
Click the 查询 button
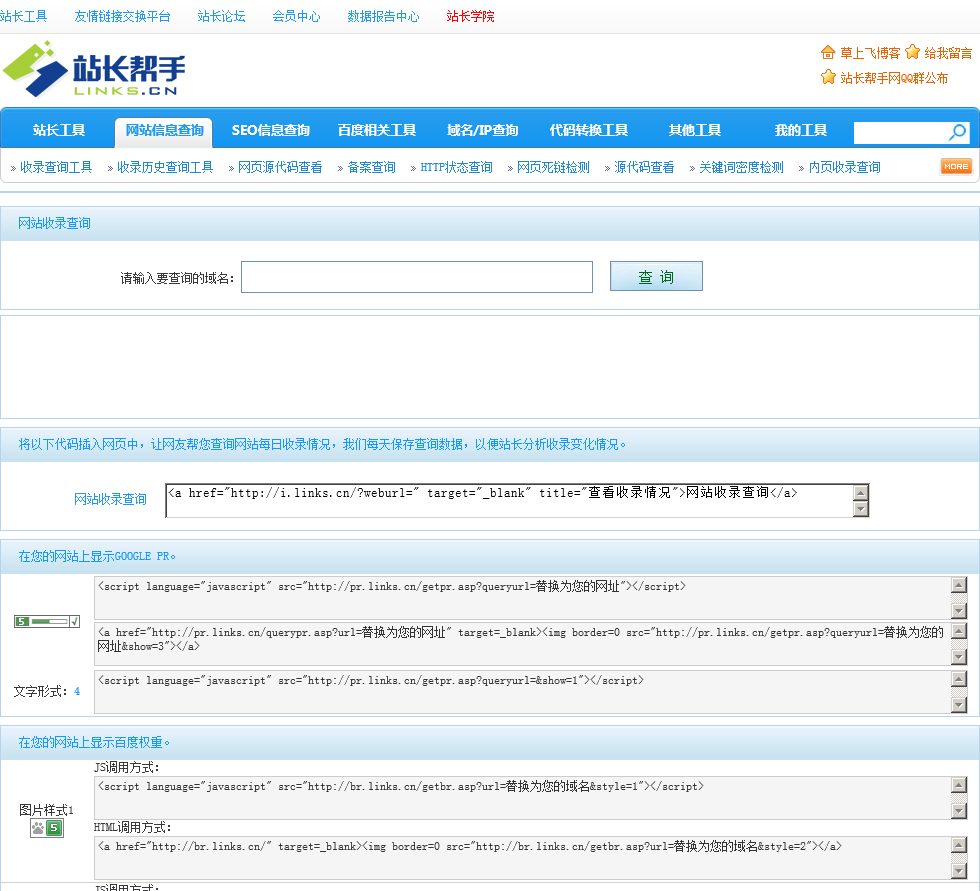pyautogui.click(x=656, y=276)
